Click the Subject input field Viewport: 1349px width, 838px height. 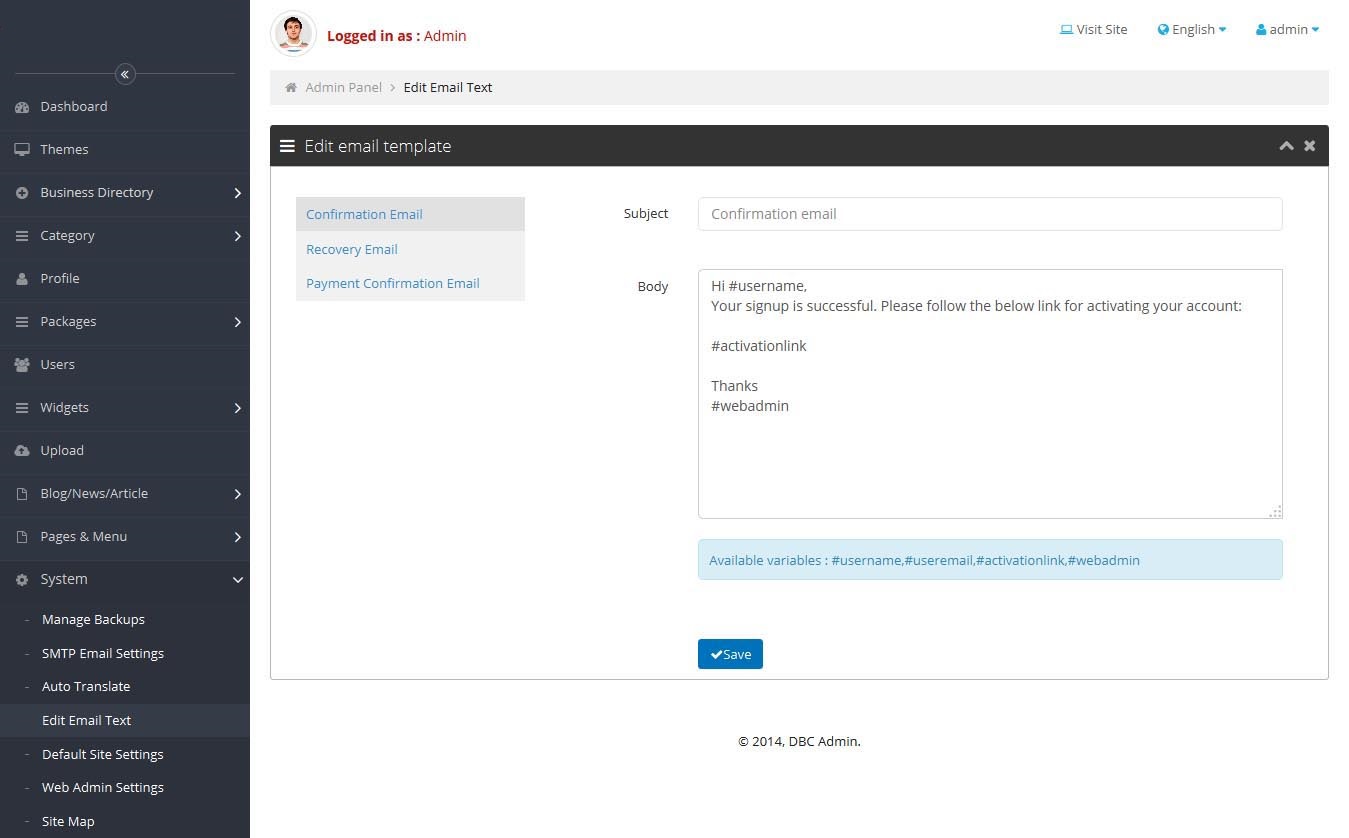(990, 214)
